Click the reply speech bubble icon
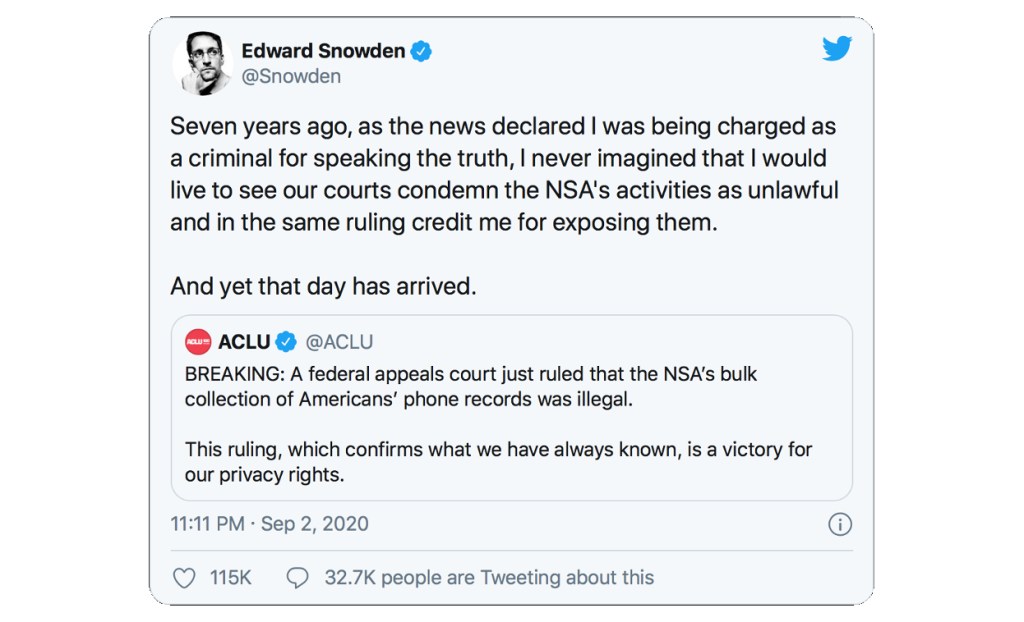The width and height of the screenshot is (1024, 622). pos(297,578)
